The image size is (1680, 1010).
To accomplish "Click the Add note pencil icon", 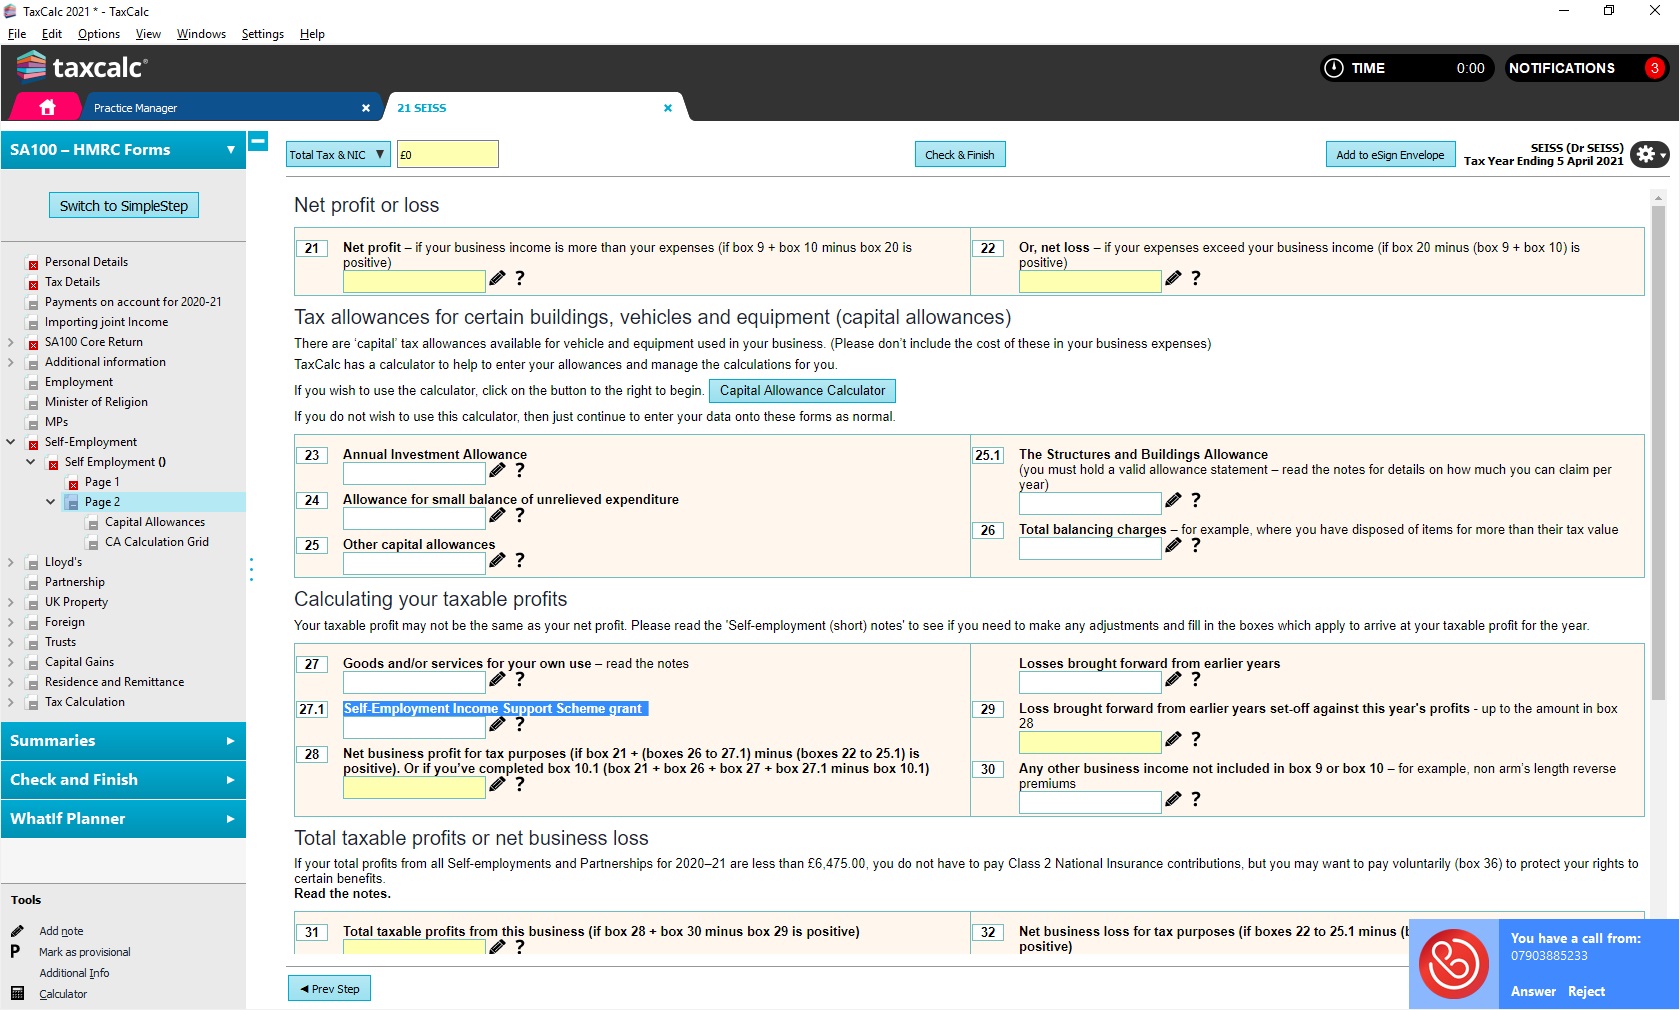I will coord(17,931).
